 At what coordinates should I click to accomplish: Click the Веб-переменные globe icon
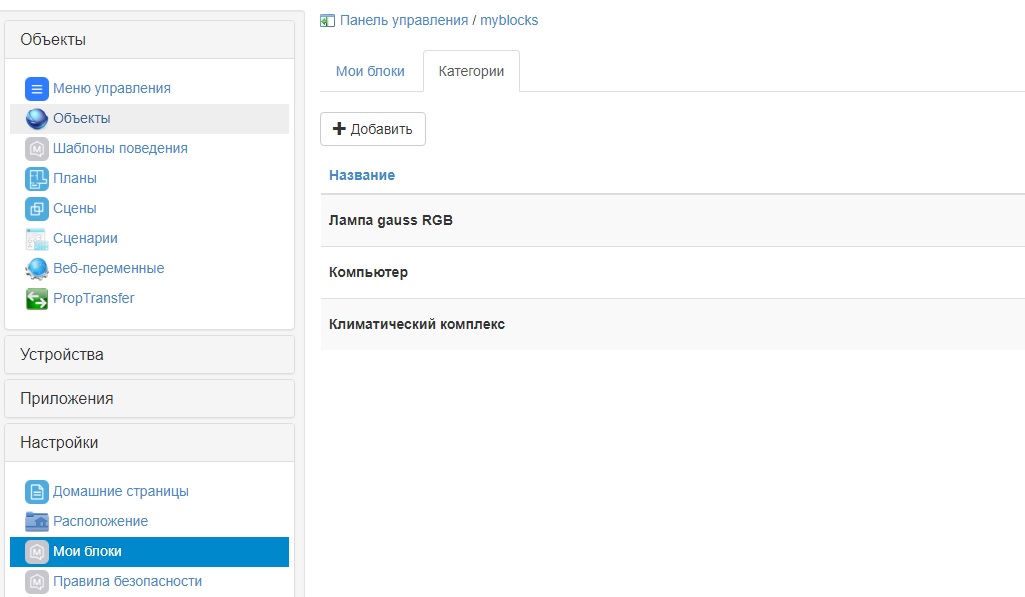point(37,269)
